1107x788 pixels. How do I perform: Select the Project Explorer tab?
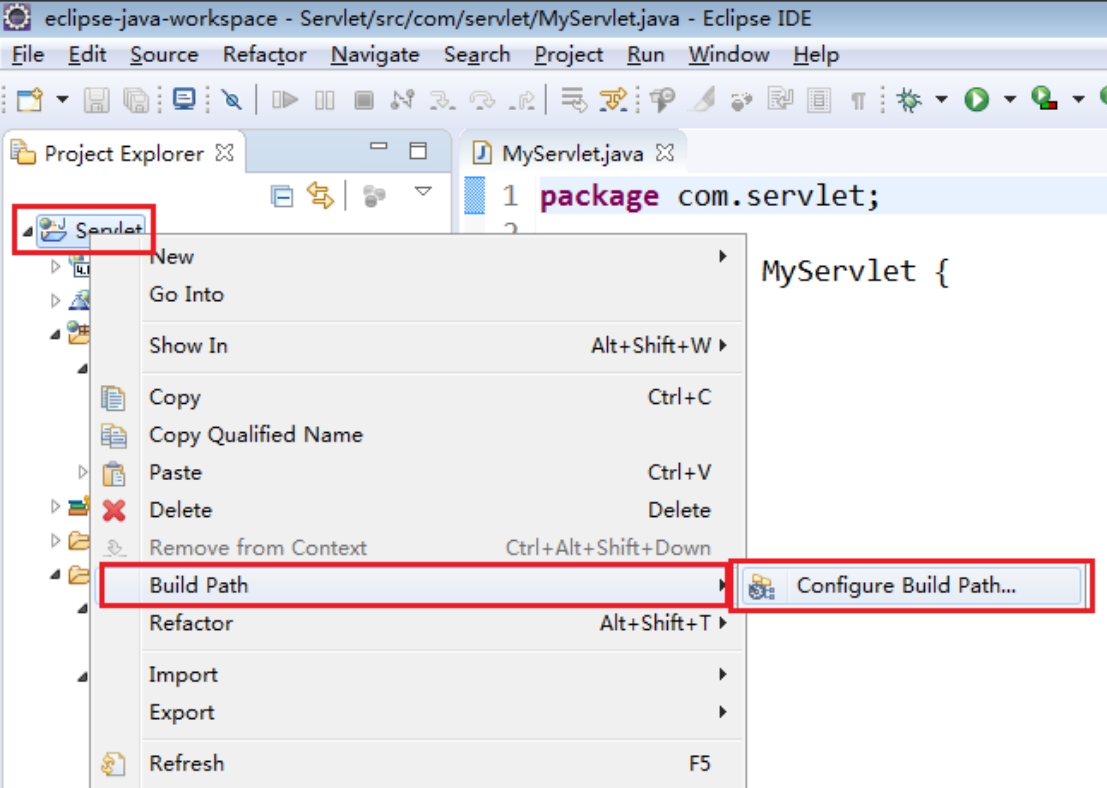coord(124,154)
